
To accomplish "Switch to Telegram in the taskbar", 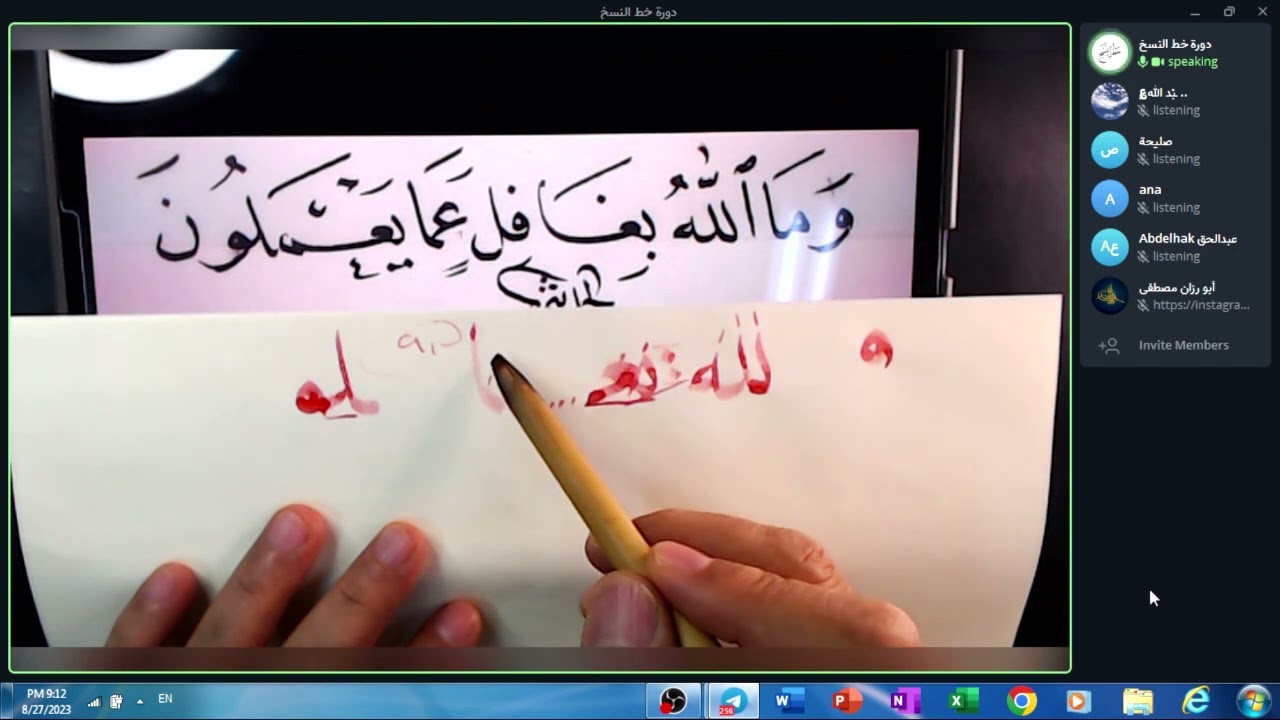I will pyautogui.click(x=733, y=701).
